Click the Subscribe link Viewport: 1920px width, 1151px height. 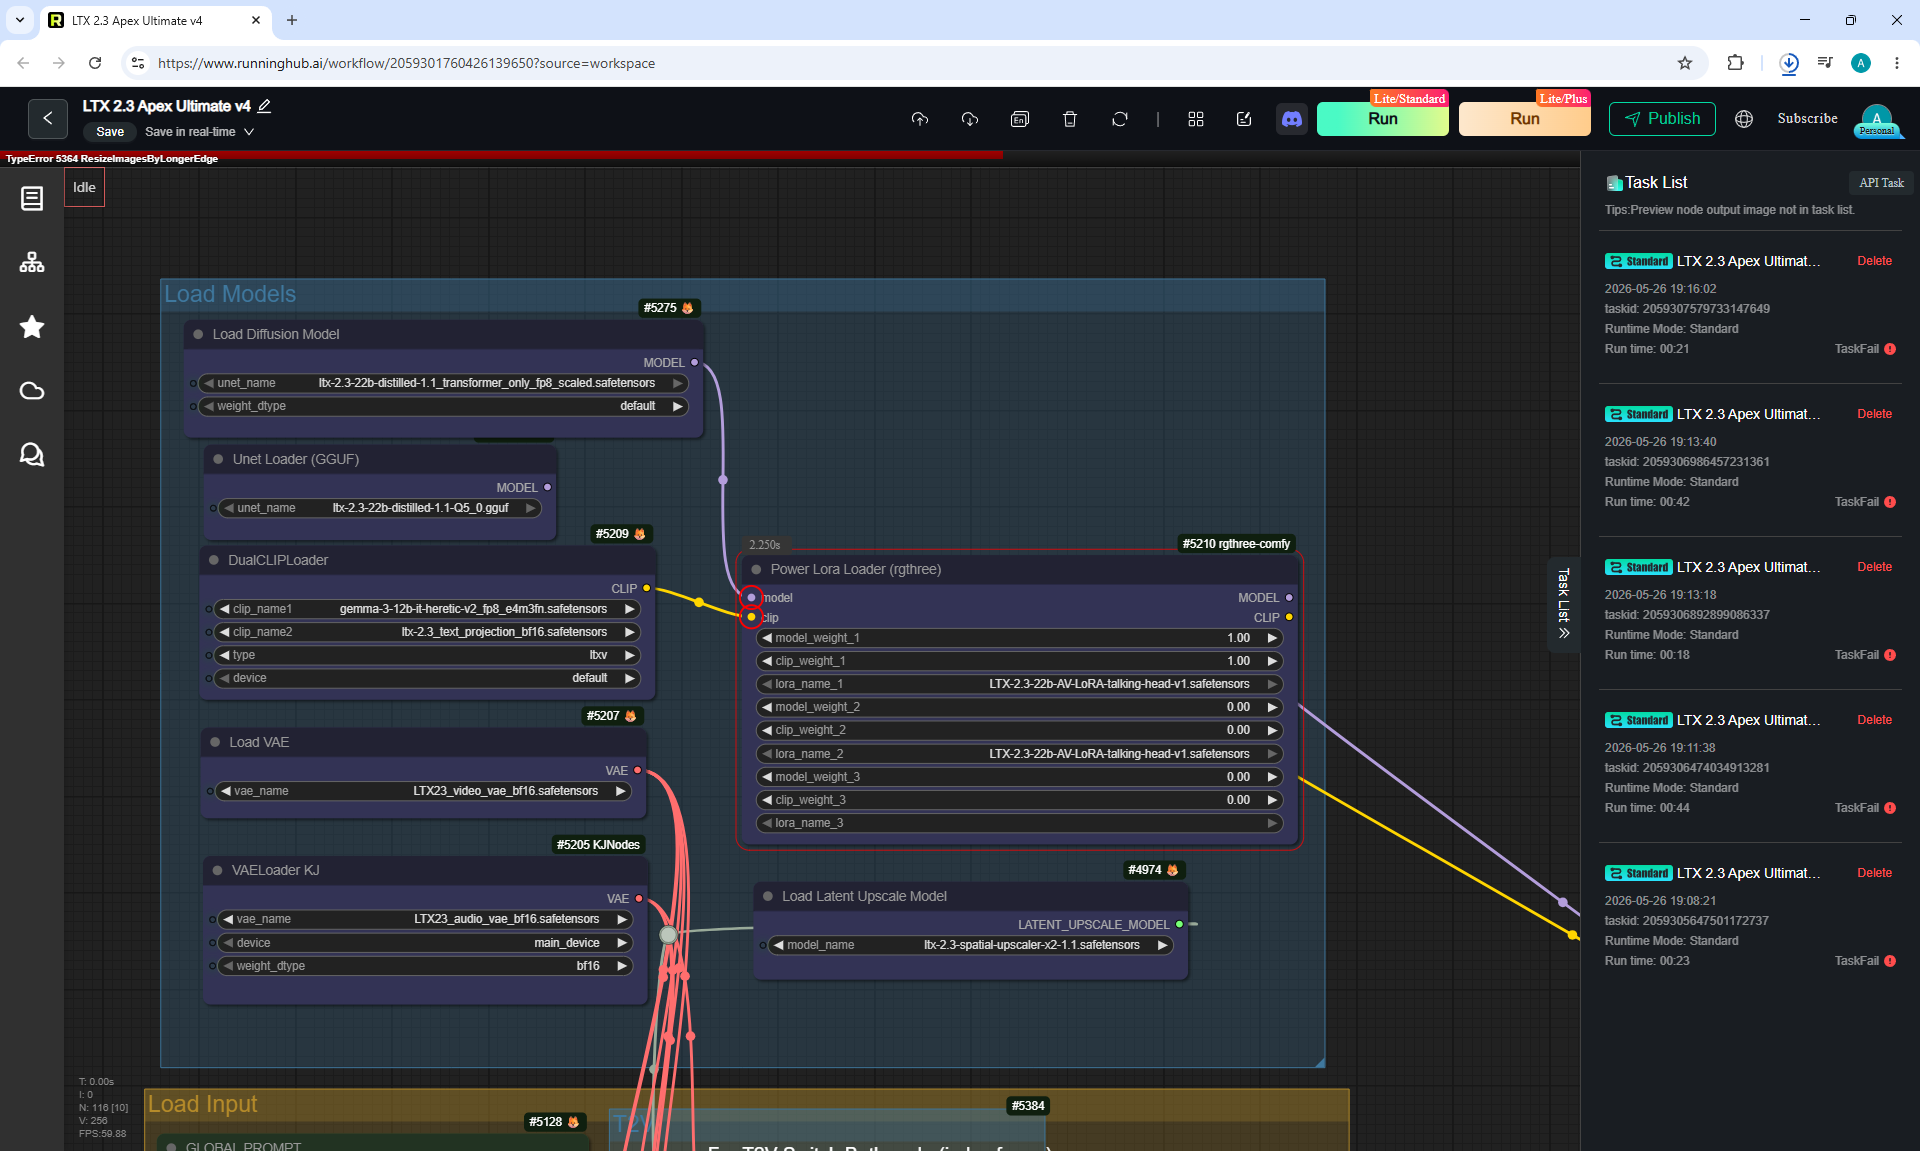1807,118
